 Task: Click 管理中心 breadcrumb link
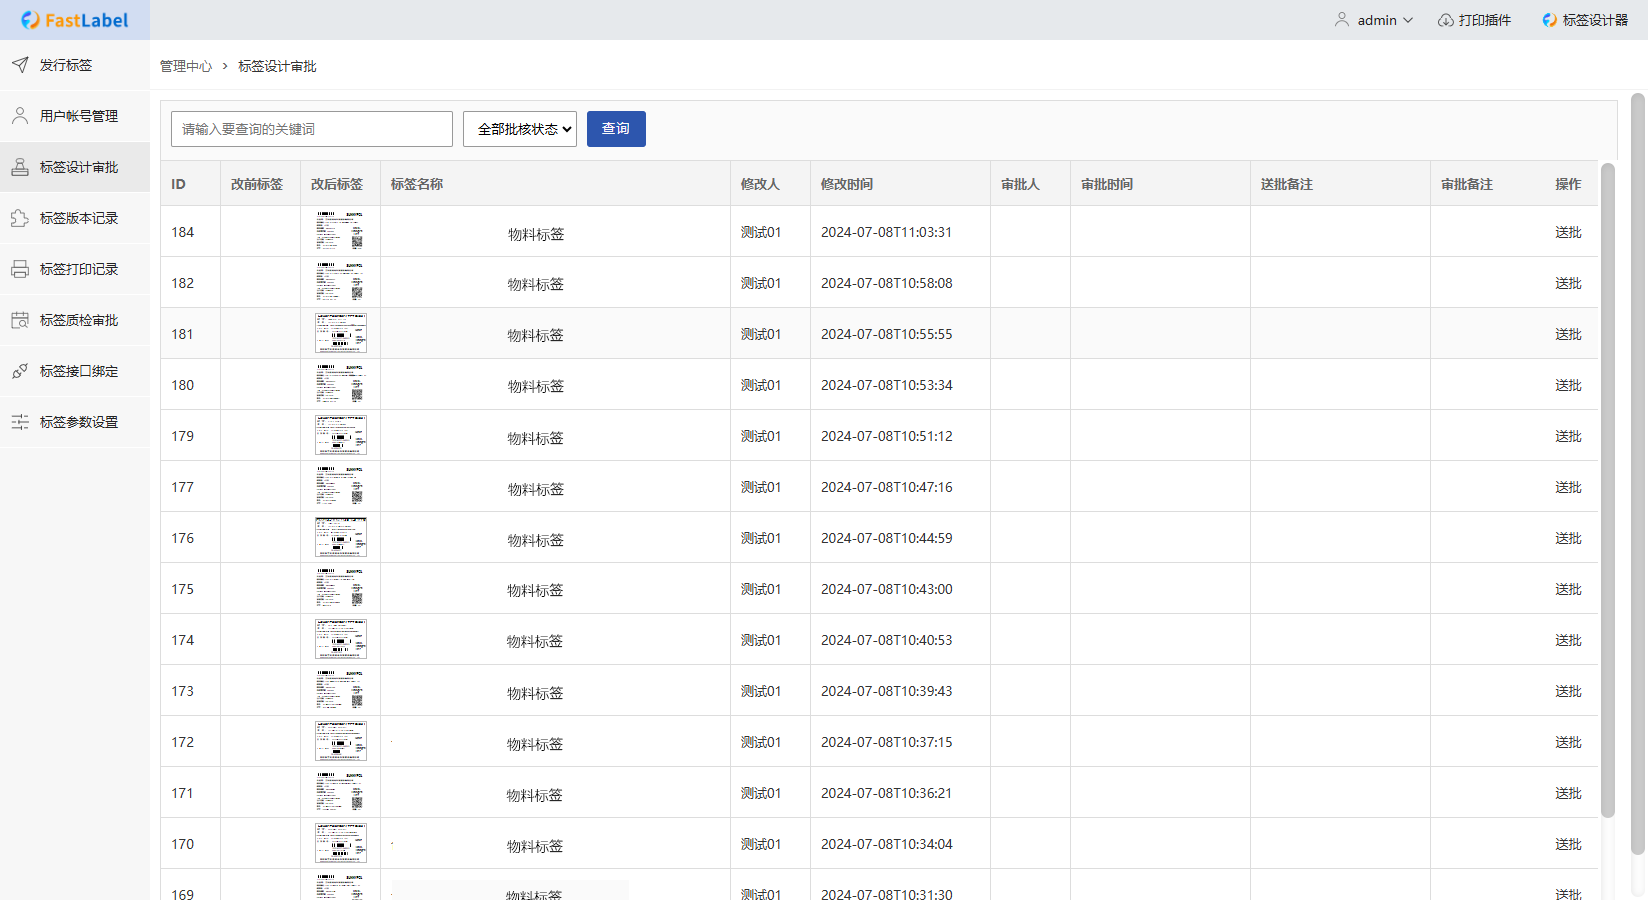(x=186, y=66)
